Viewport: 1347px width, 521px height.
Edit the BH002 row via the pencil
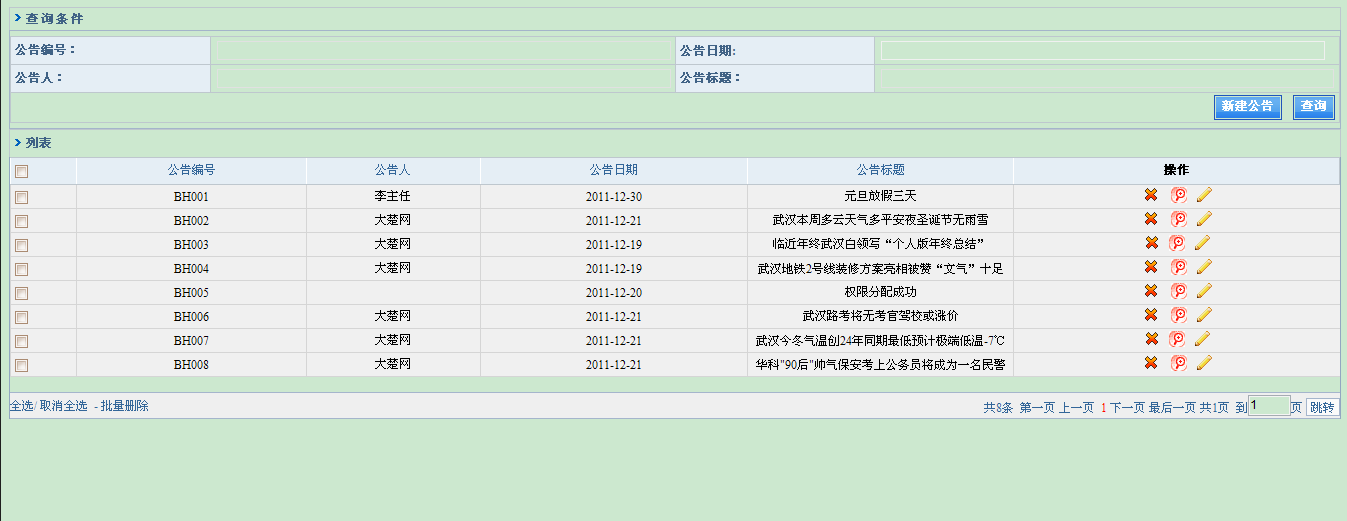click(x=1203, y=219)
